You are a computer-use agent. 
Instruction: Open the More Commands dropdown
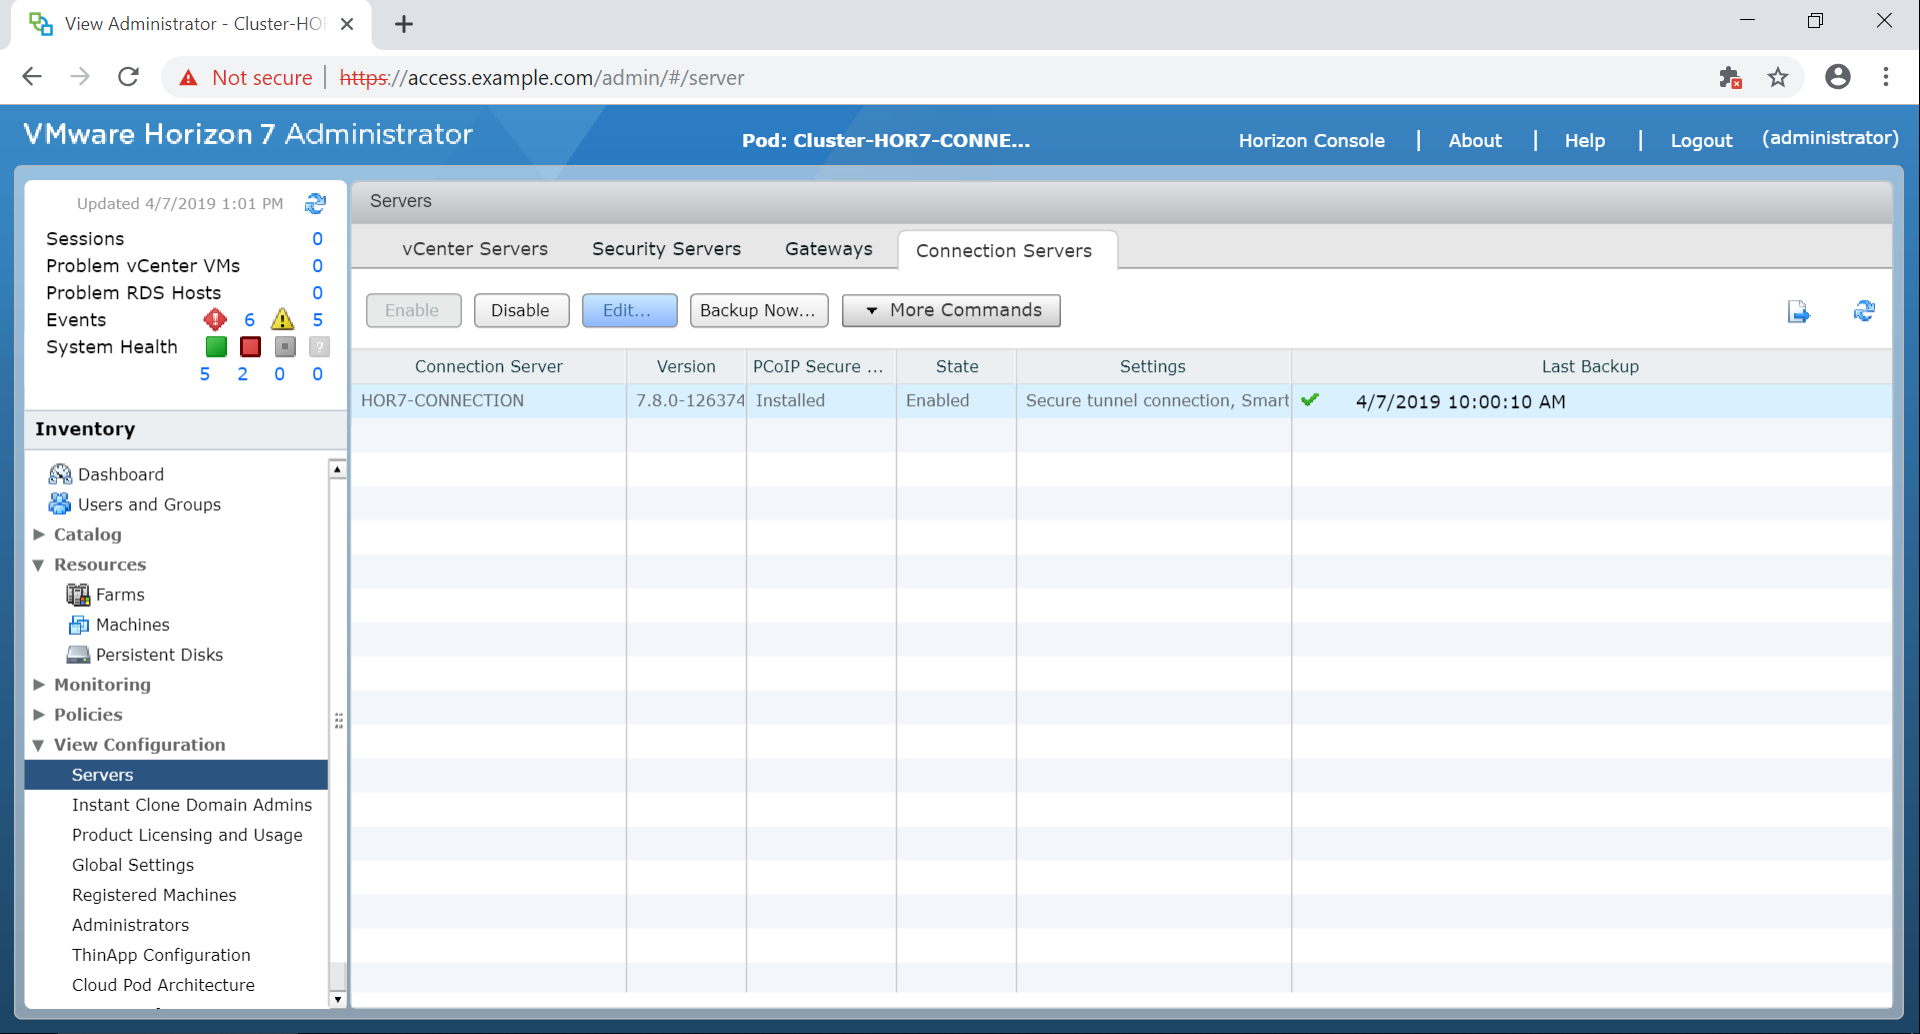[x=951, y=310]
